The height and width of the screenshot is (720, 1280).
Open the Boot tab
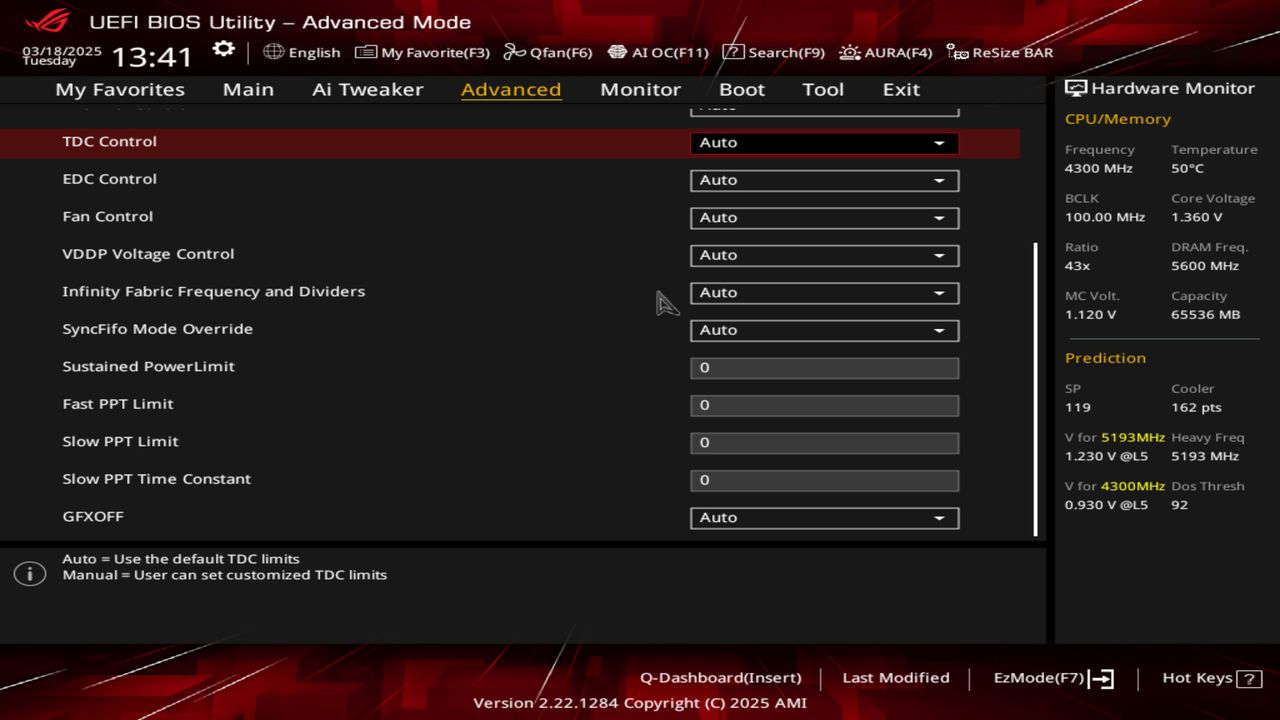[742, 89]
